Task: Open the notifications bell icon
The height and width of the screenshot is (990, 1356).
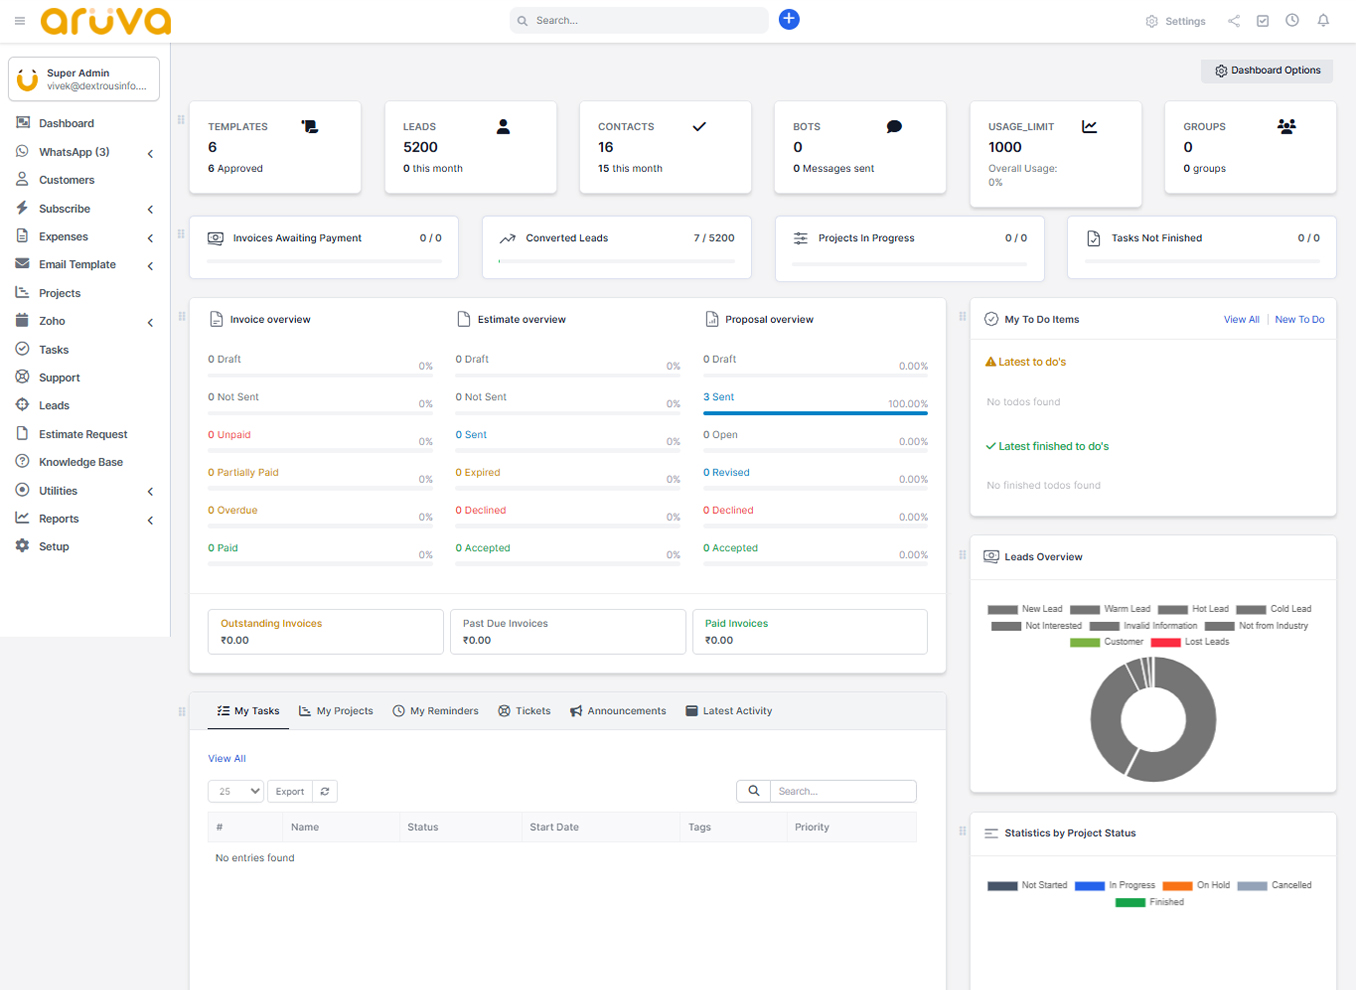Action: pyautogui.click(x=1323, y=20)
